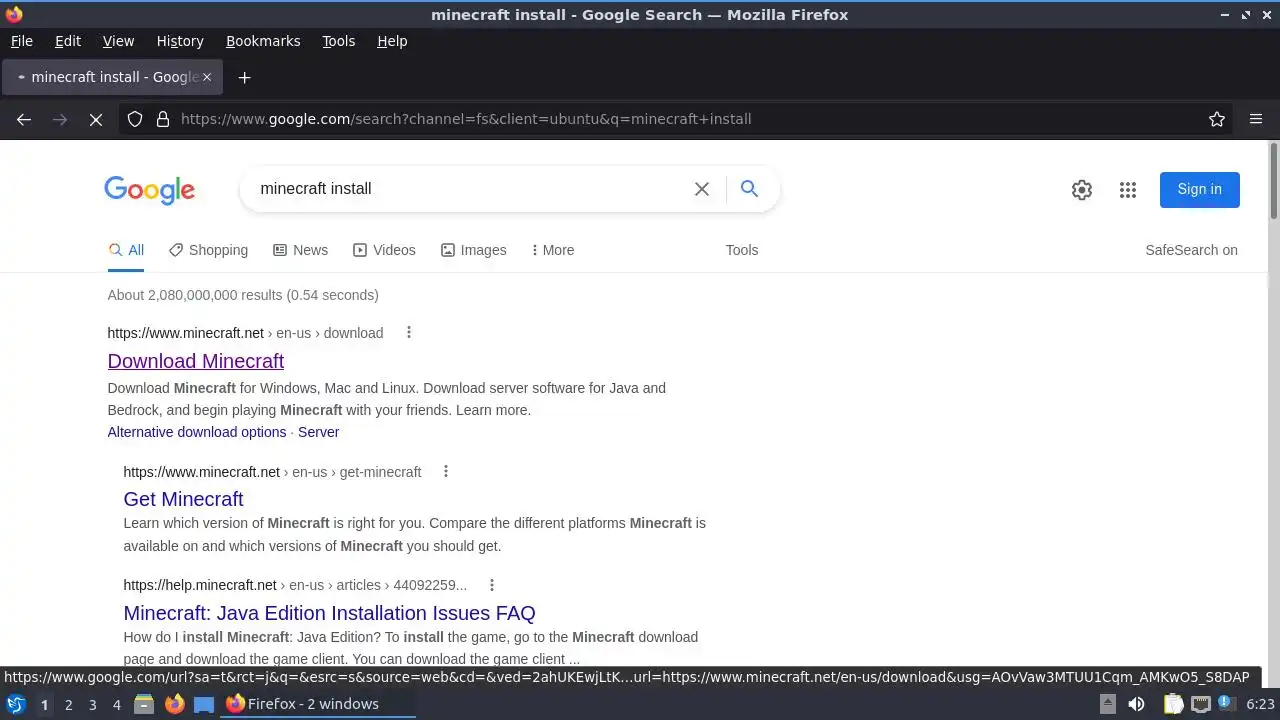Image resolution: width=1280 pixels, height=720 pixels.
Task: Switch to News results
Action: point(300,250)
